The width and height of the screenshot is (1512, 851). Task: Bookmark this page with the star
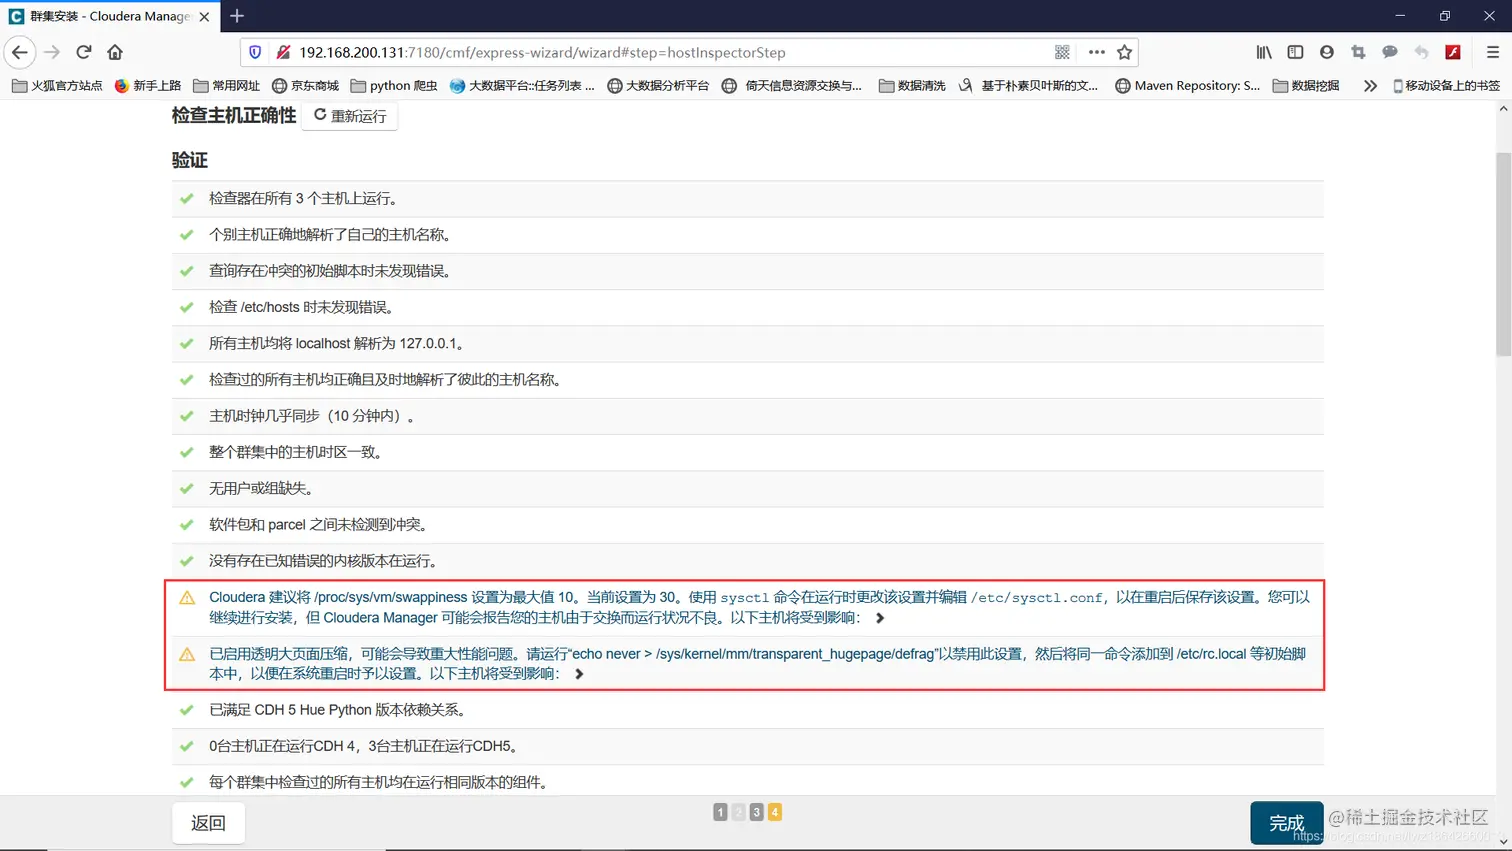1124,52
